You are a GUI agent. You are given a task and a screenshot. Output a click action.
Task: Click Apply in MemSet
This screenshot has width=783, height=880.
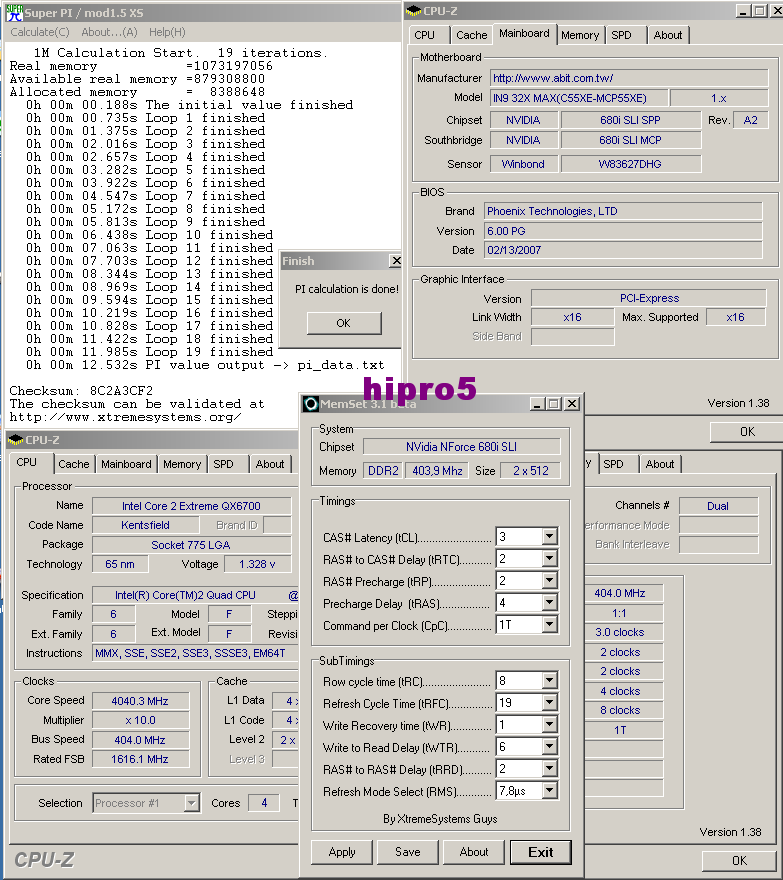point(342,852)
